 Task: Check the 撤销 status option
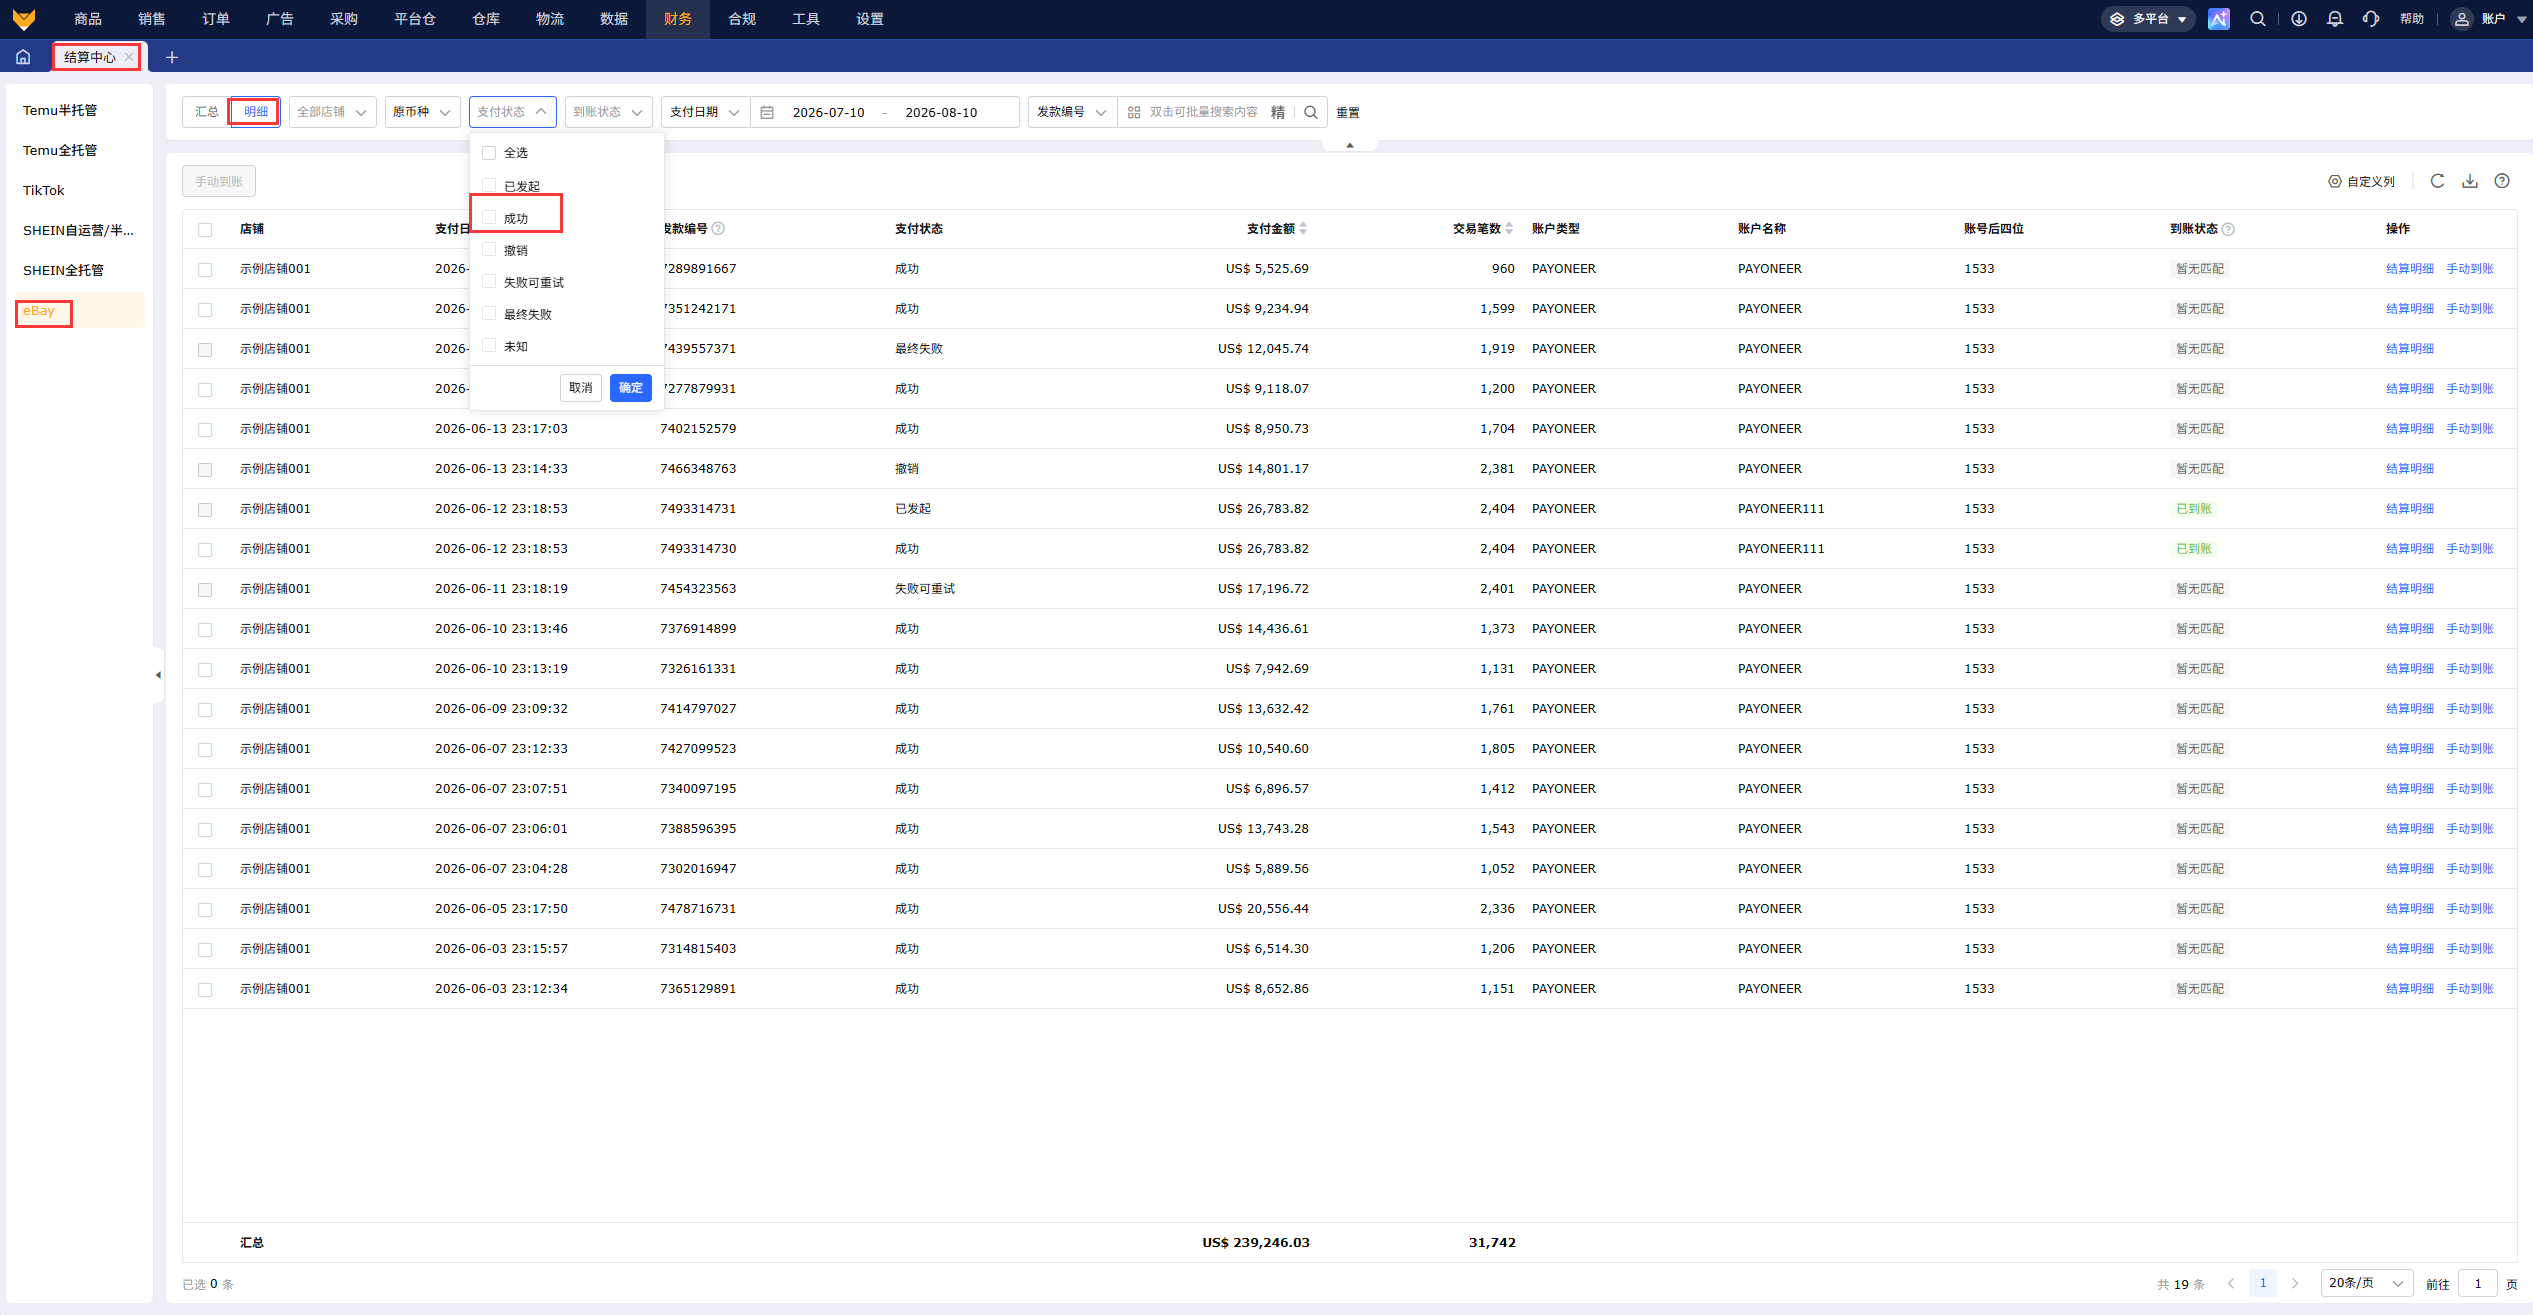(x=489, y=249)
